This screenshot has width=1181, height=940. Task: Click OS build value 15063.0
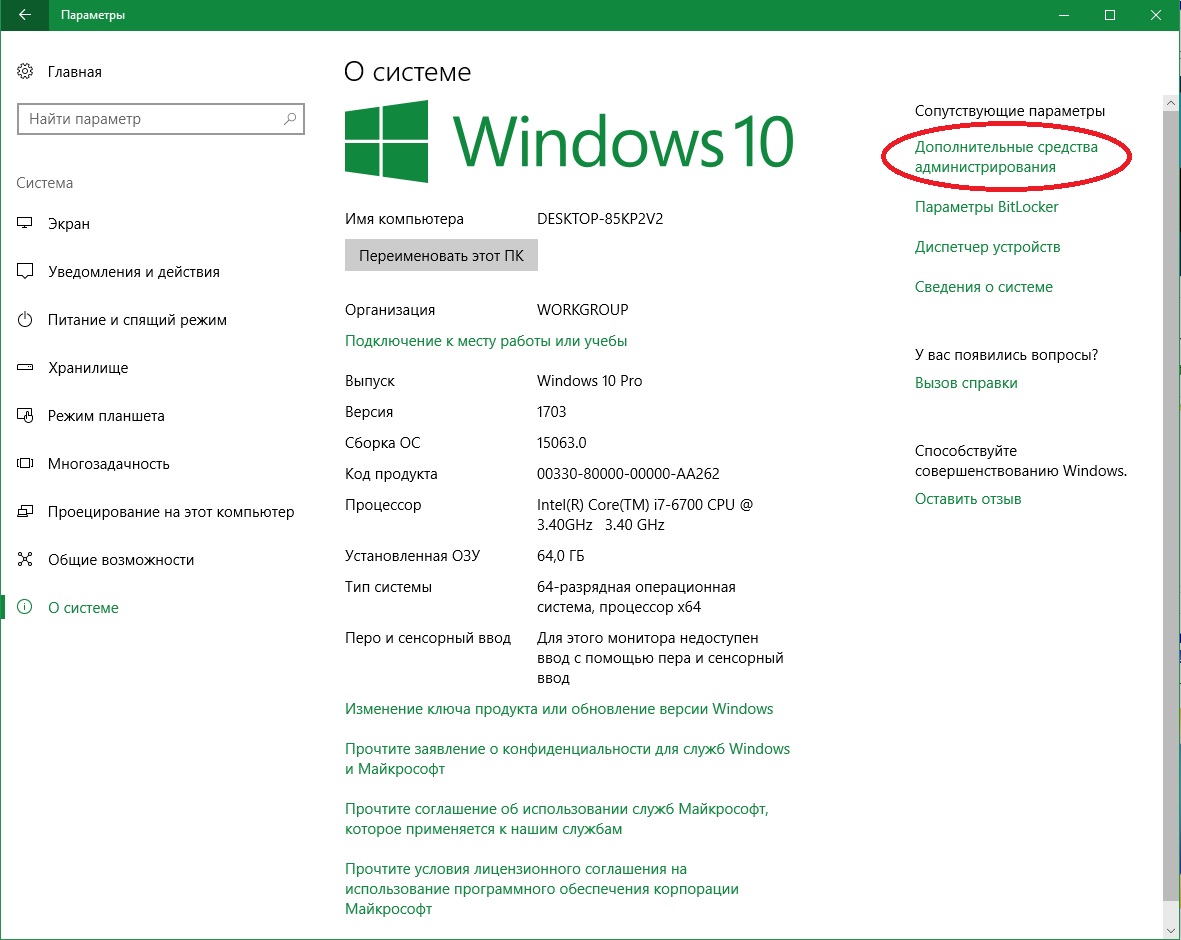[x=561, y=443]
